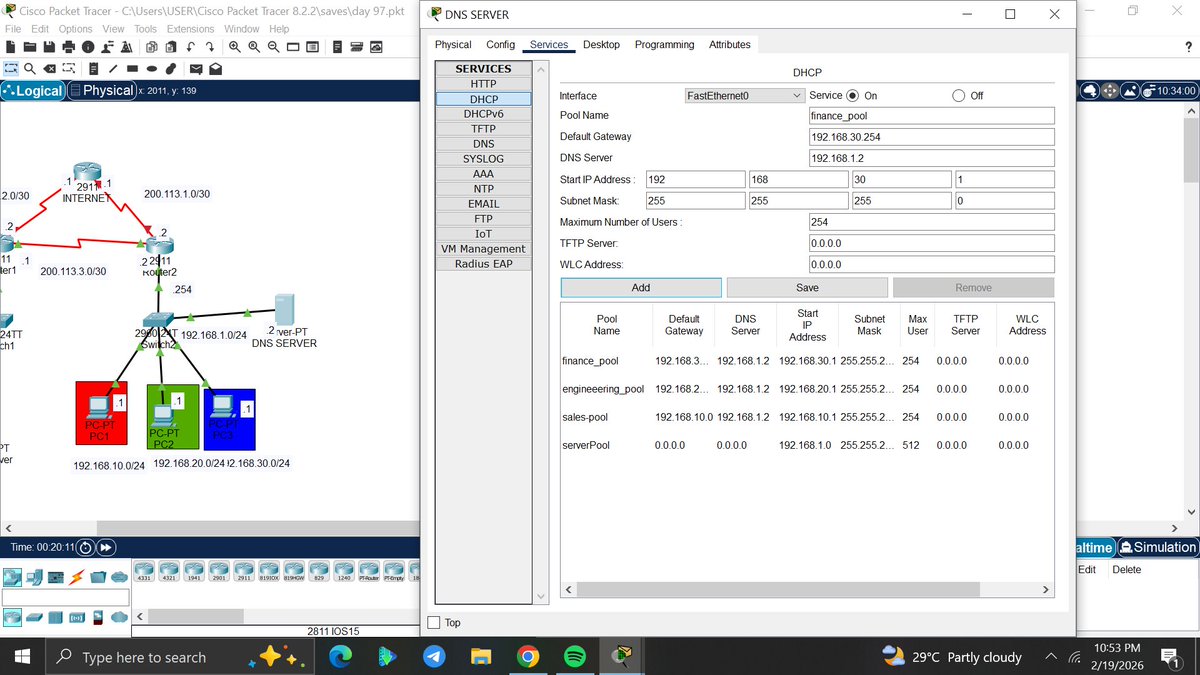The image size is (1200, 675).
Task: Undo the last action with the undo arrow
Action: click(190, 47)
